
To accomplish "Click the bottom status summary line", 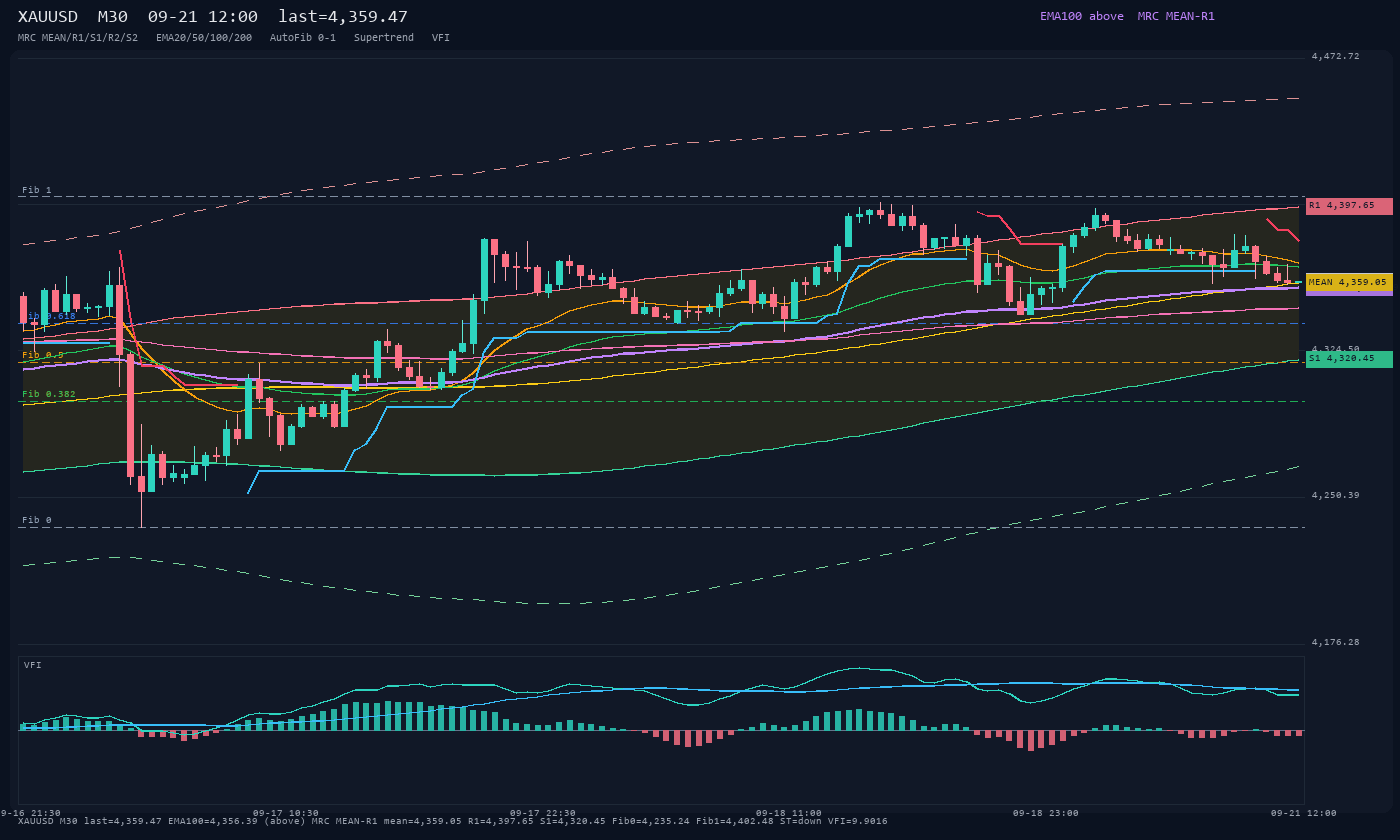I will point(452,822).
